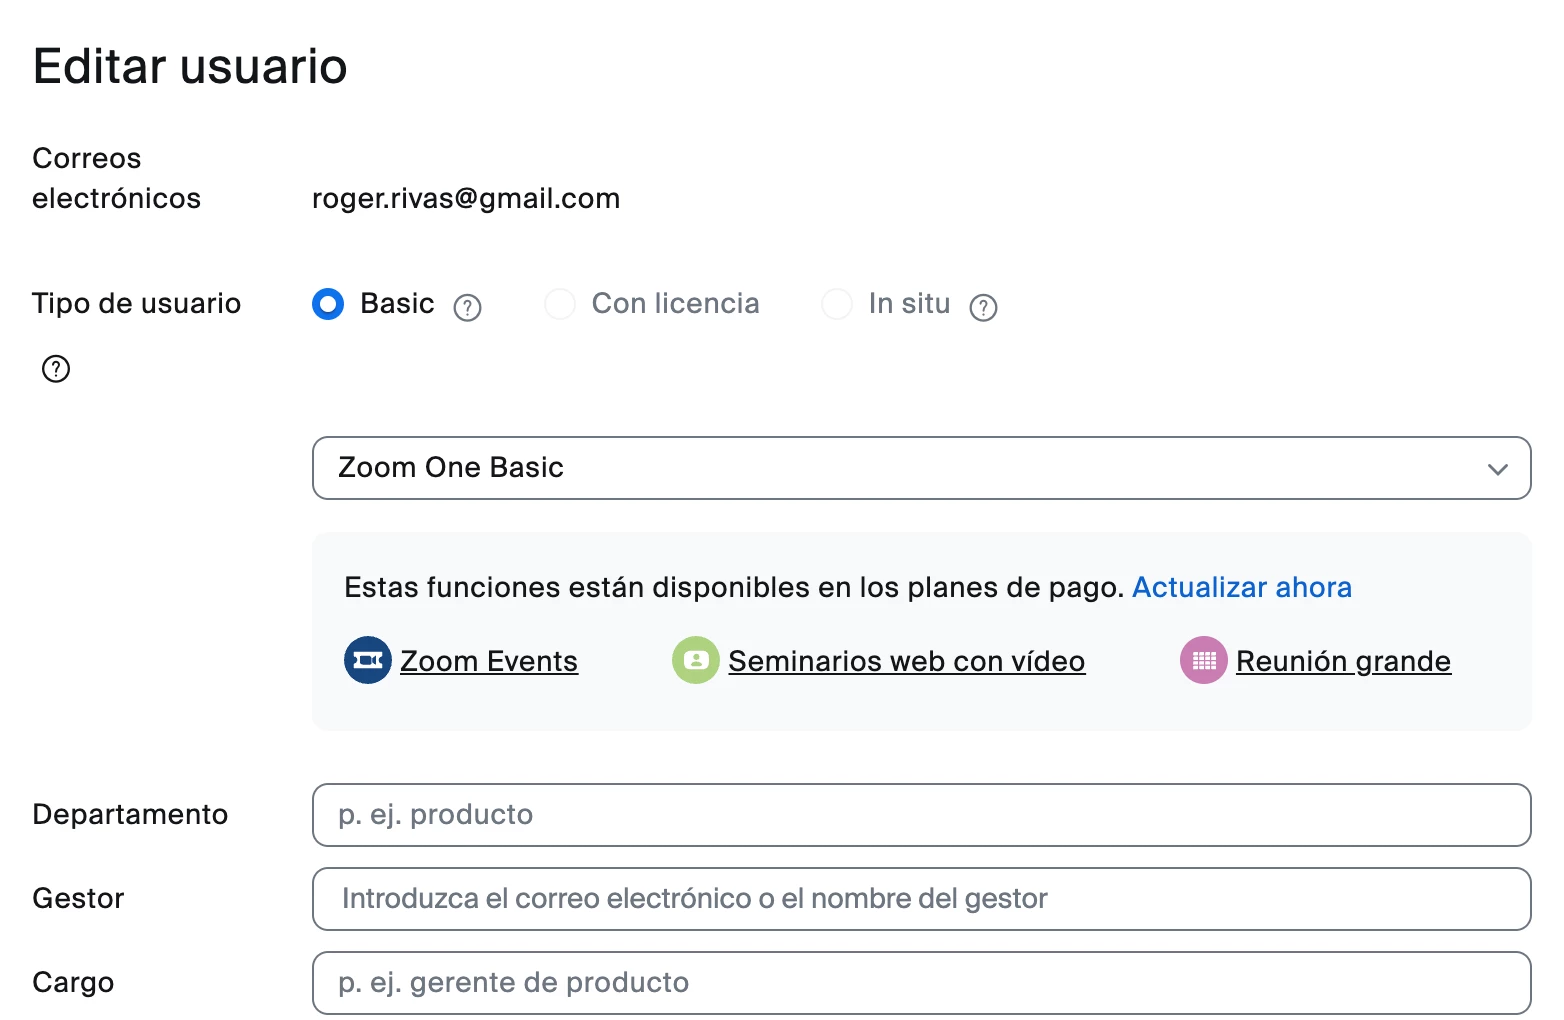The height and width of the screenshot is (1020, 1564).
Task: Open the Zoom One Basic dropdown
Action: pos(922,468)
